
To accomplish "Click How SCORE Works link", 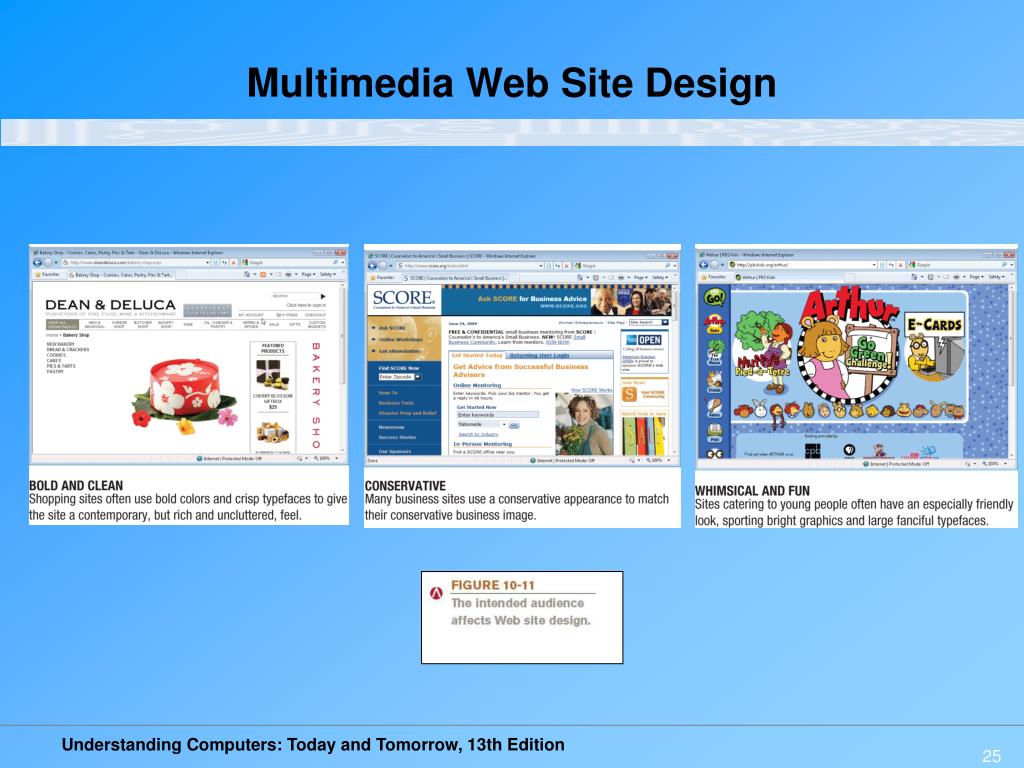I will pos(592,390).
